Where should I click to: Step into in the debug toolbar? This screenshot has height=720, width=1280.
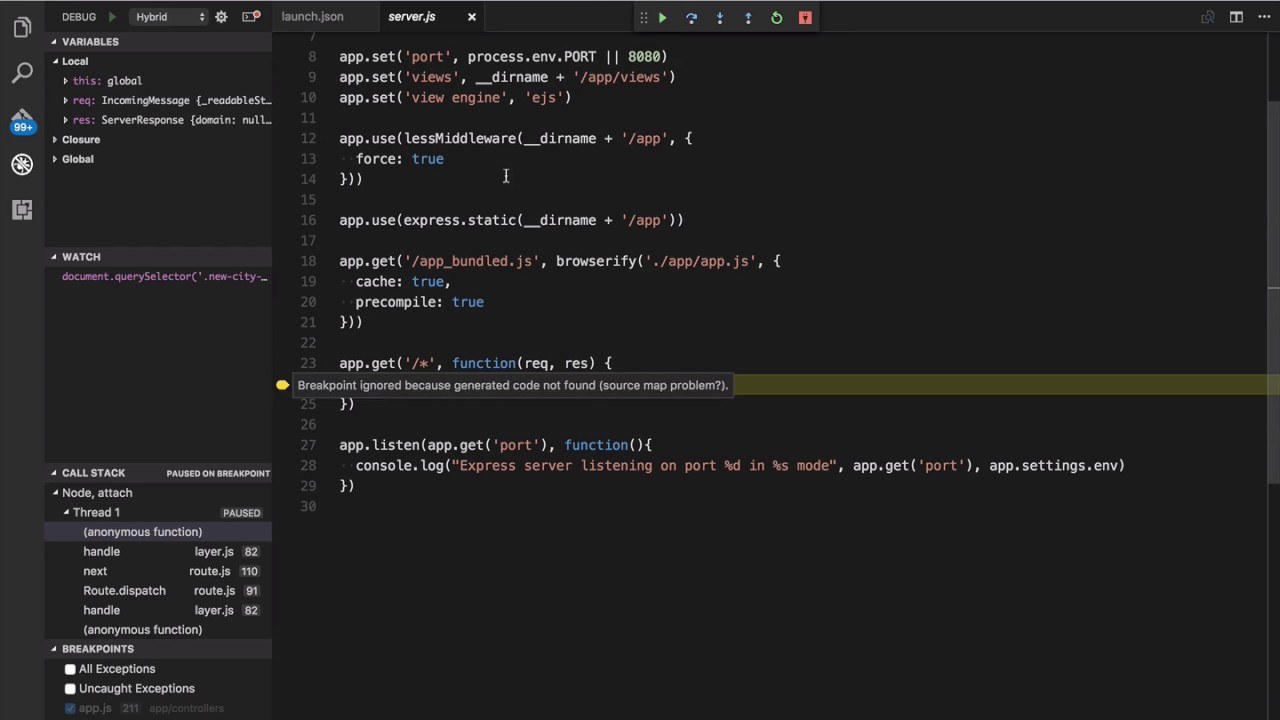coord(719,18)
